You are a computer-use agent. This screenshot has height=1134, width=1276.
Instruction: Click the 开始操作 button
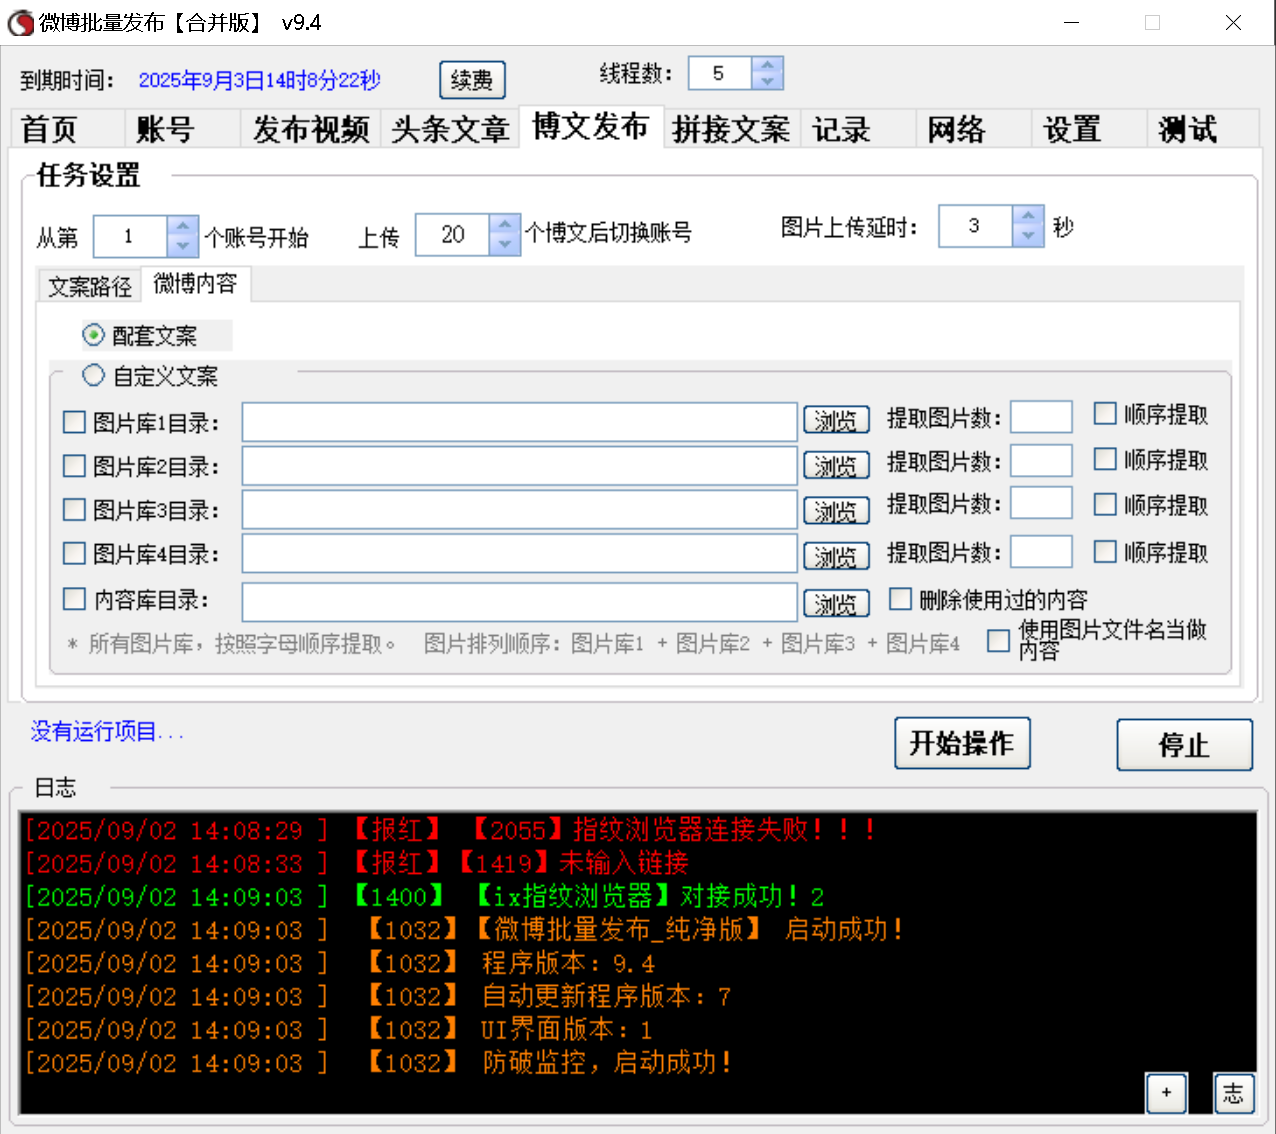[962, 743]
